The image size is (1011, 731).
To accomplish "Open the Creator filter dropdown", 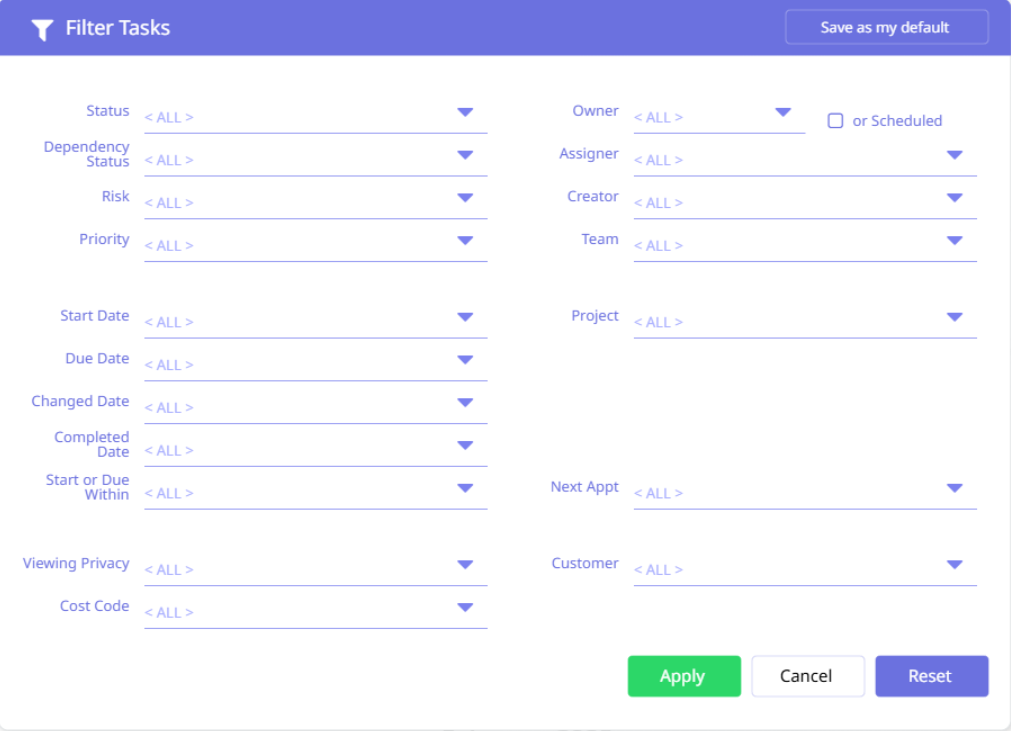I will (954, 198).
